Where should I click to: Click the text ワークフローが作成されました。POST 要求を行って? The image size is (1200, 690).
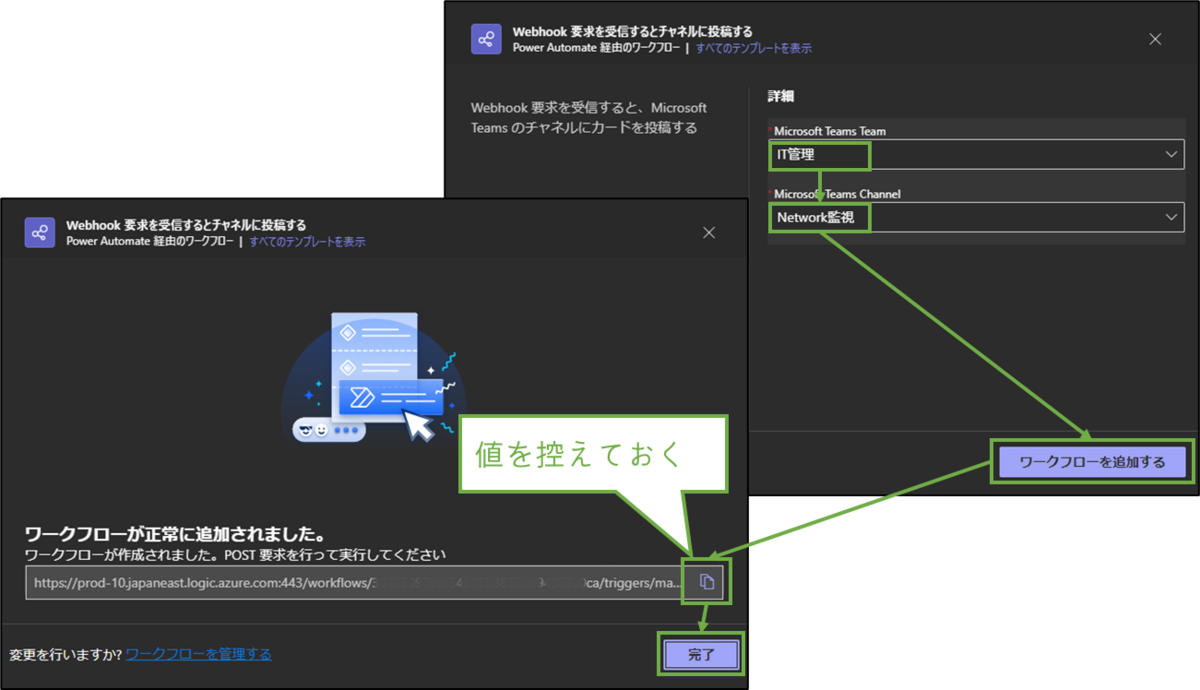pyautogui.click(x=235, y=553)
